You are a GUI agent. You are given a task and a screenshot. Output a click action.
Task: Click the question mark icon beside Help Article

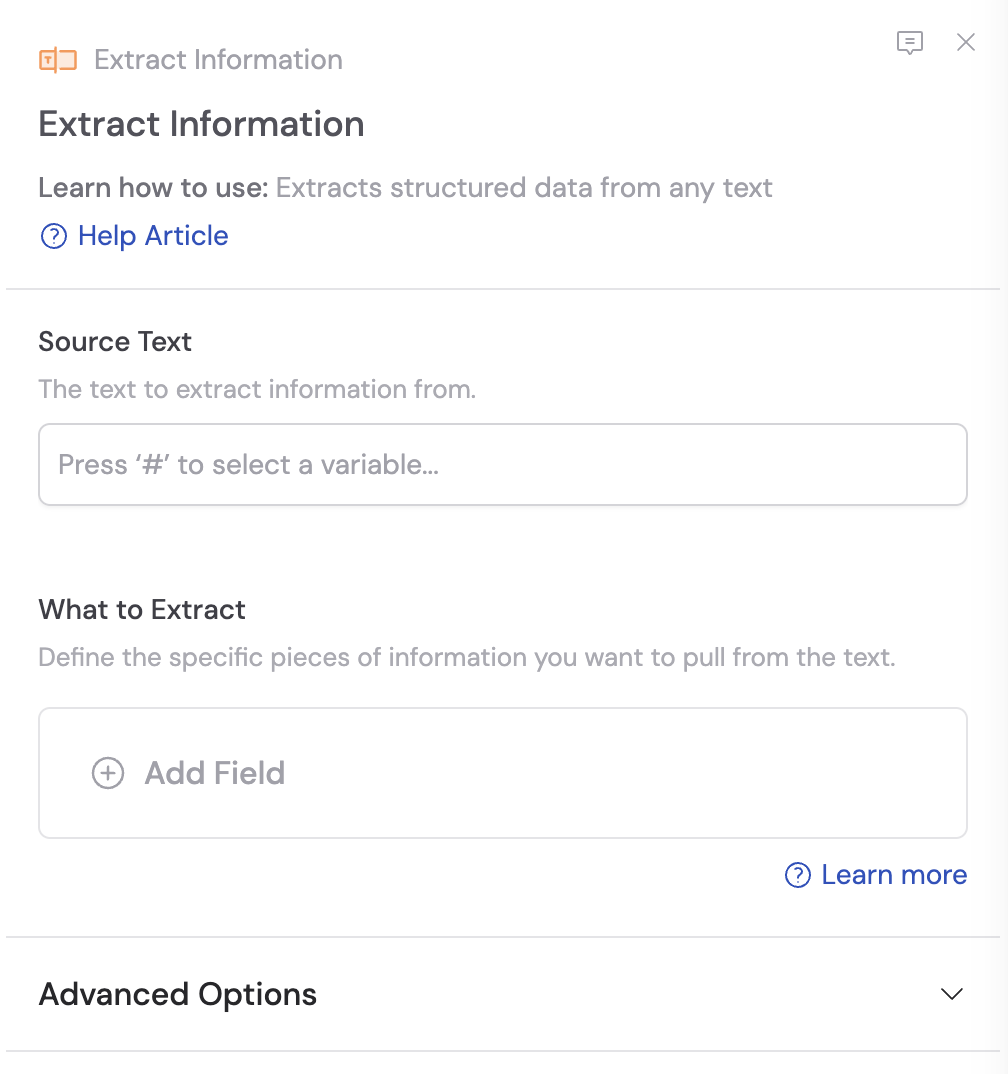[52, 236]
